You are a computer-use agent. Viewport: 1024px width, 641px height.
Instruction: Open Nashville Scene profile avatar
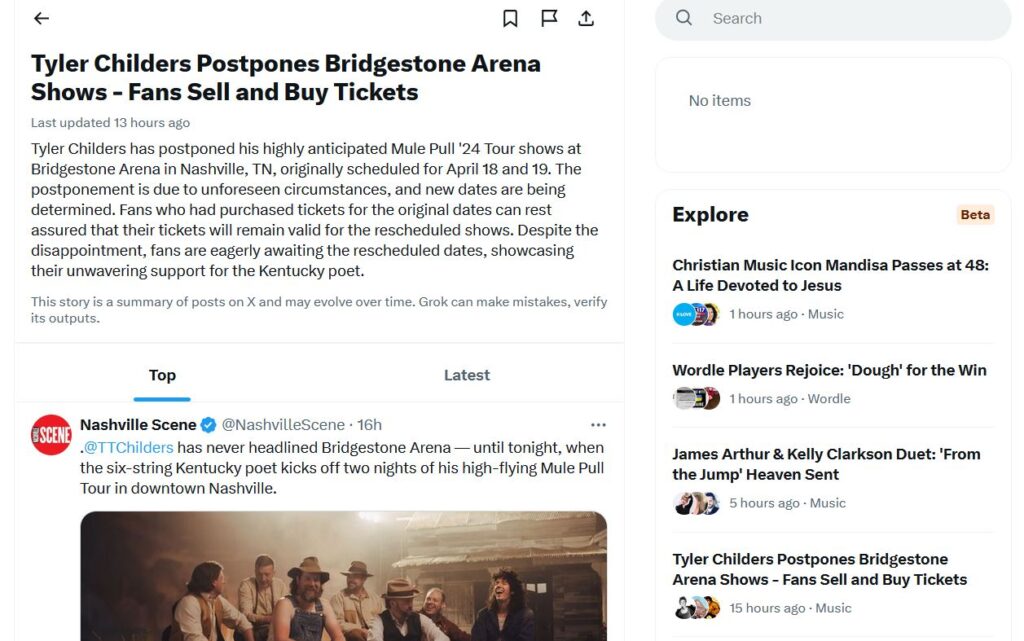point(51,435)
